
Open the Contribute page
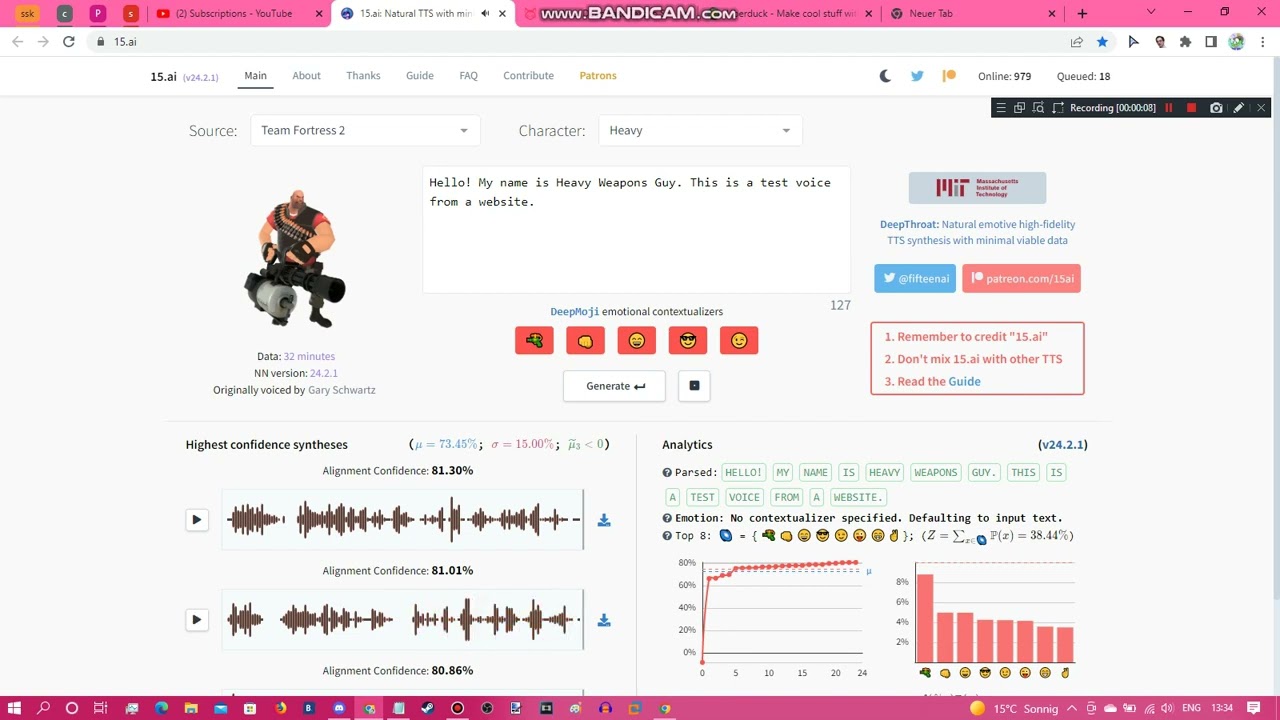[528, 76]
